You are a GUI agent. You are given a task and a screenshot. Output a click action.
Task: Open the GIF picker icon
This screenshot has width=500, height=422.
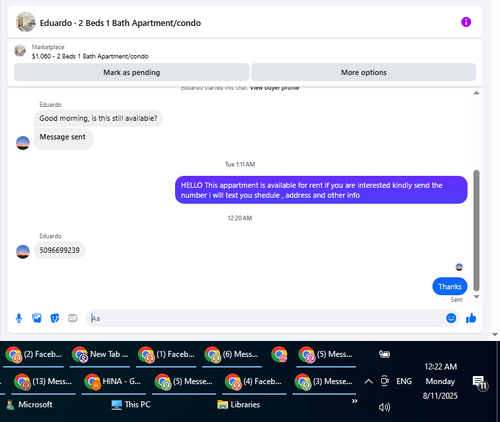tap(72, 318)
